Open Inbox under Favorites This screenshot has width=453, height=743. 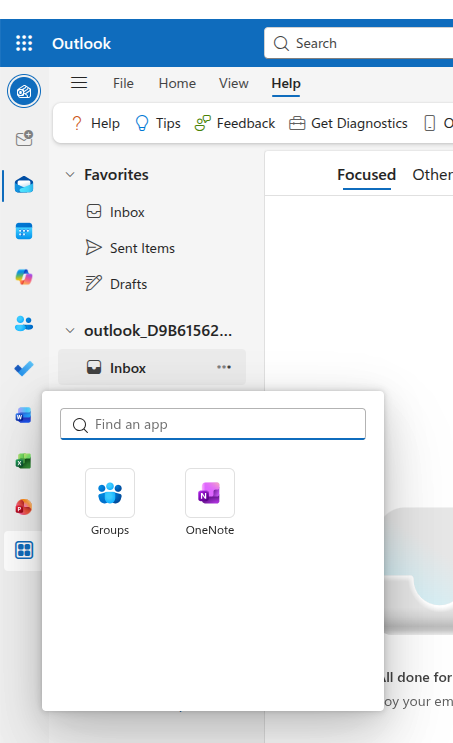(x=152, y=212)
